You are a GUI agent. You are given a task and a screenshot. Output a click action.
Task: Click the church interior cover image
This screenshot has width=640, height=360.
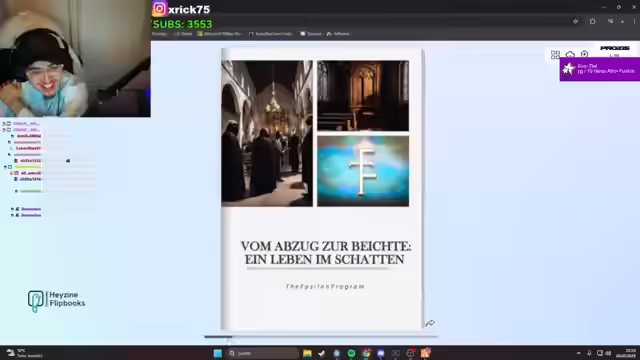[267, 133]
